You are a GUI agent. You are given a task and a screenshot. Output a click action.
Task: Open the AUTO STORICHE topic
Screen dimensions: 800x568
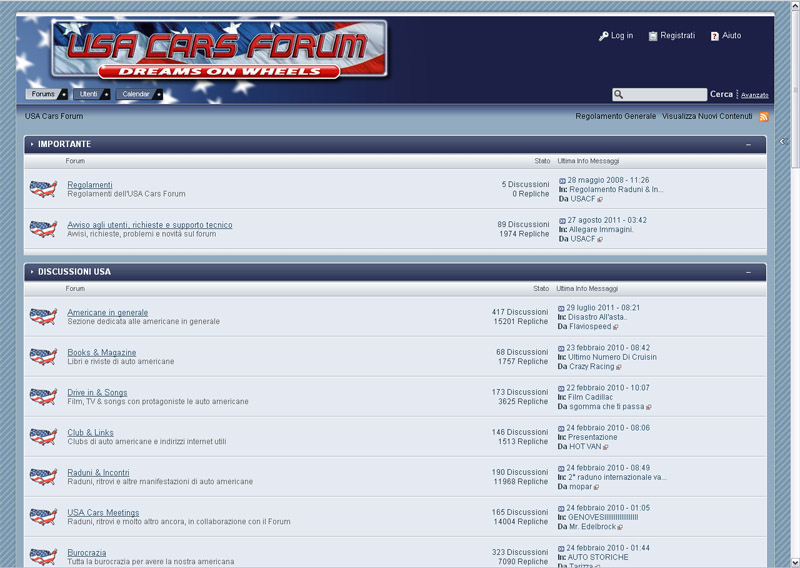click(x=598, y=558)
